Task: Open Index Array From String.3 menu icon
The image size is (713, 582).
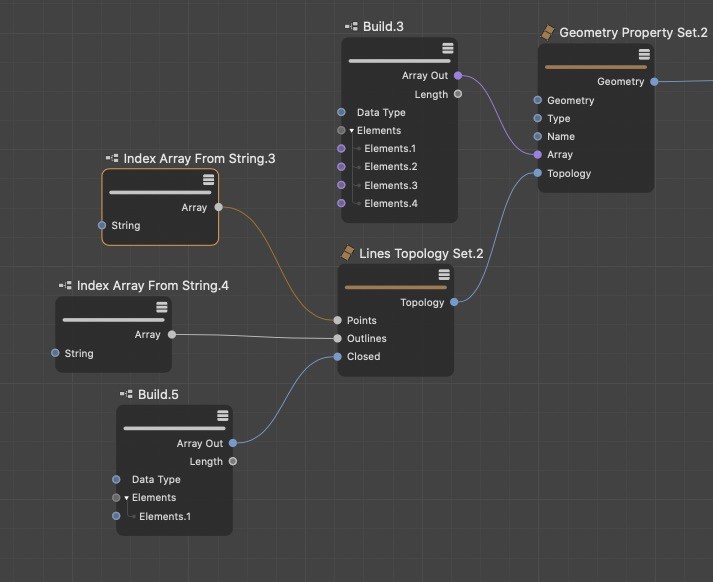Action: (208, 180)
